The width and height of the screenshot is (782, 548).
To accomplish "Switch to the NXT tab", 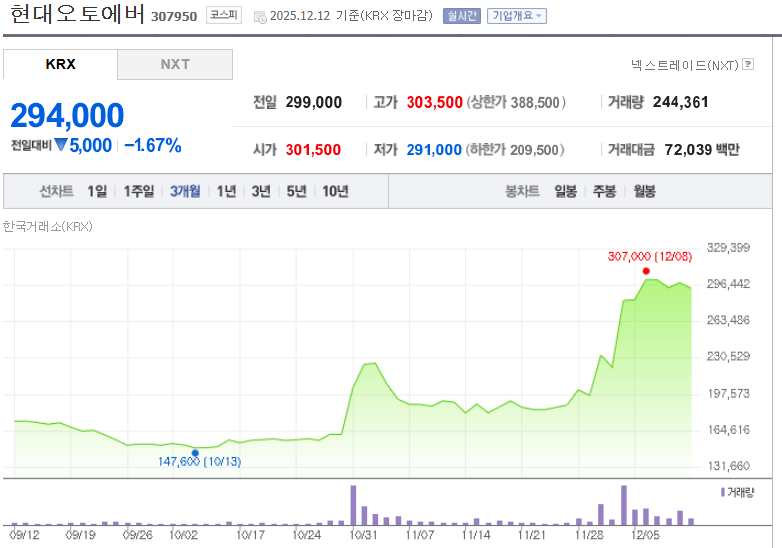I will tap(175, 64).
